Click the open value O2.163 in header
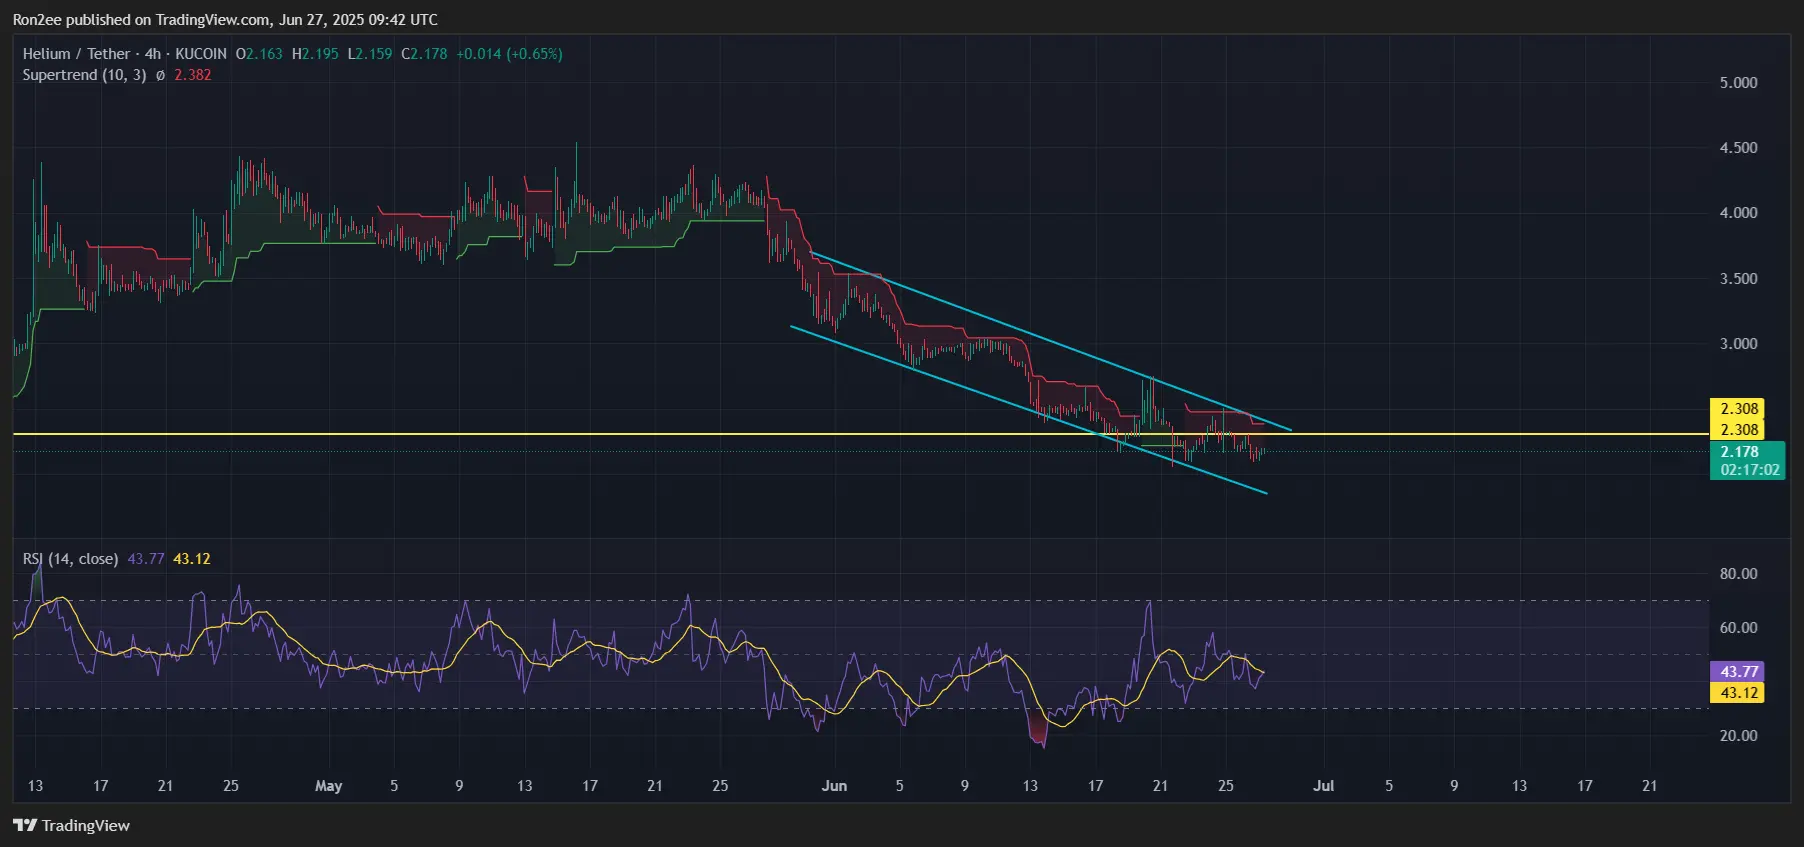1804x847 pixels. tap(259, 54)
